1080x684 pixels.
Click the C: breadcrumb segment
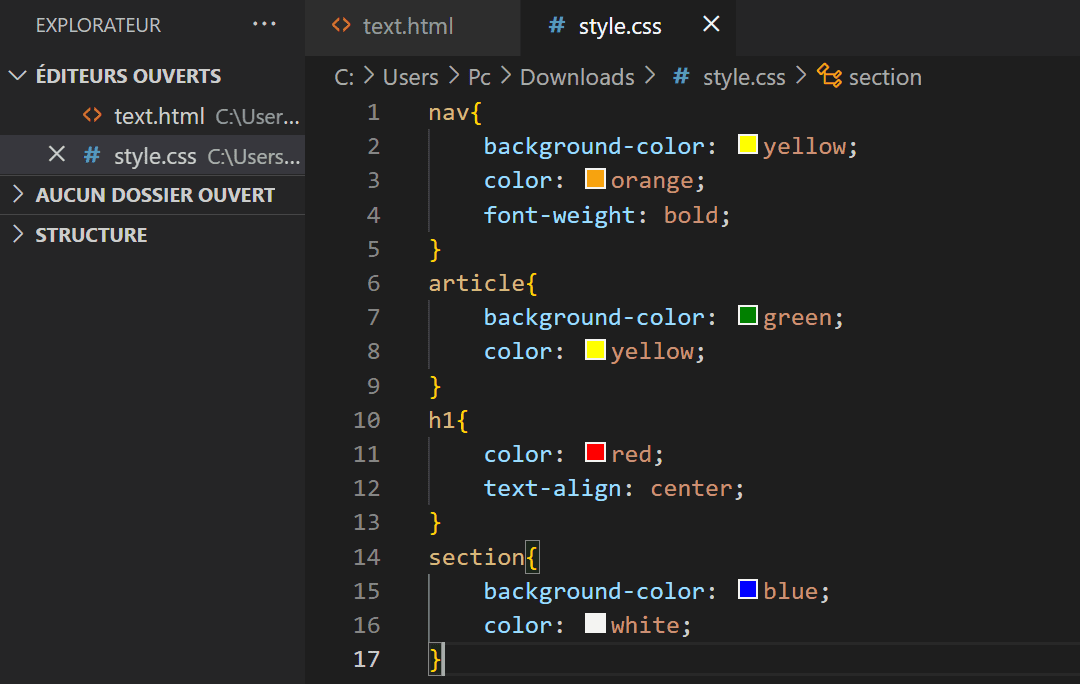344,77
